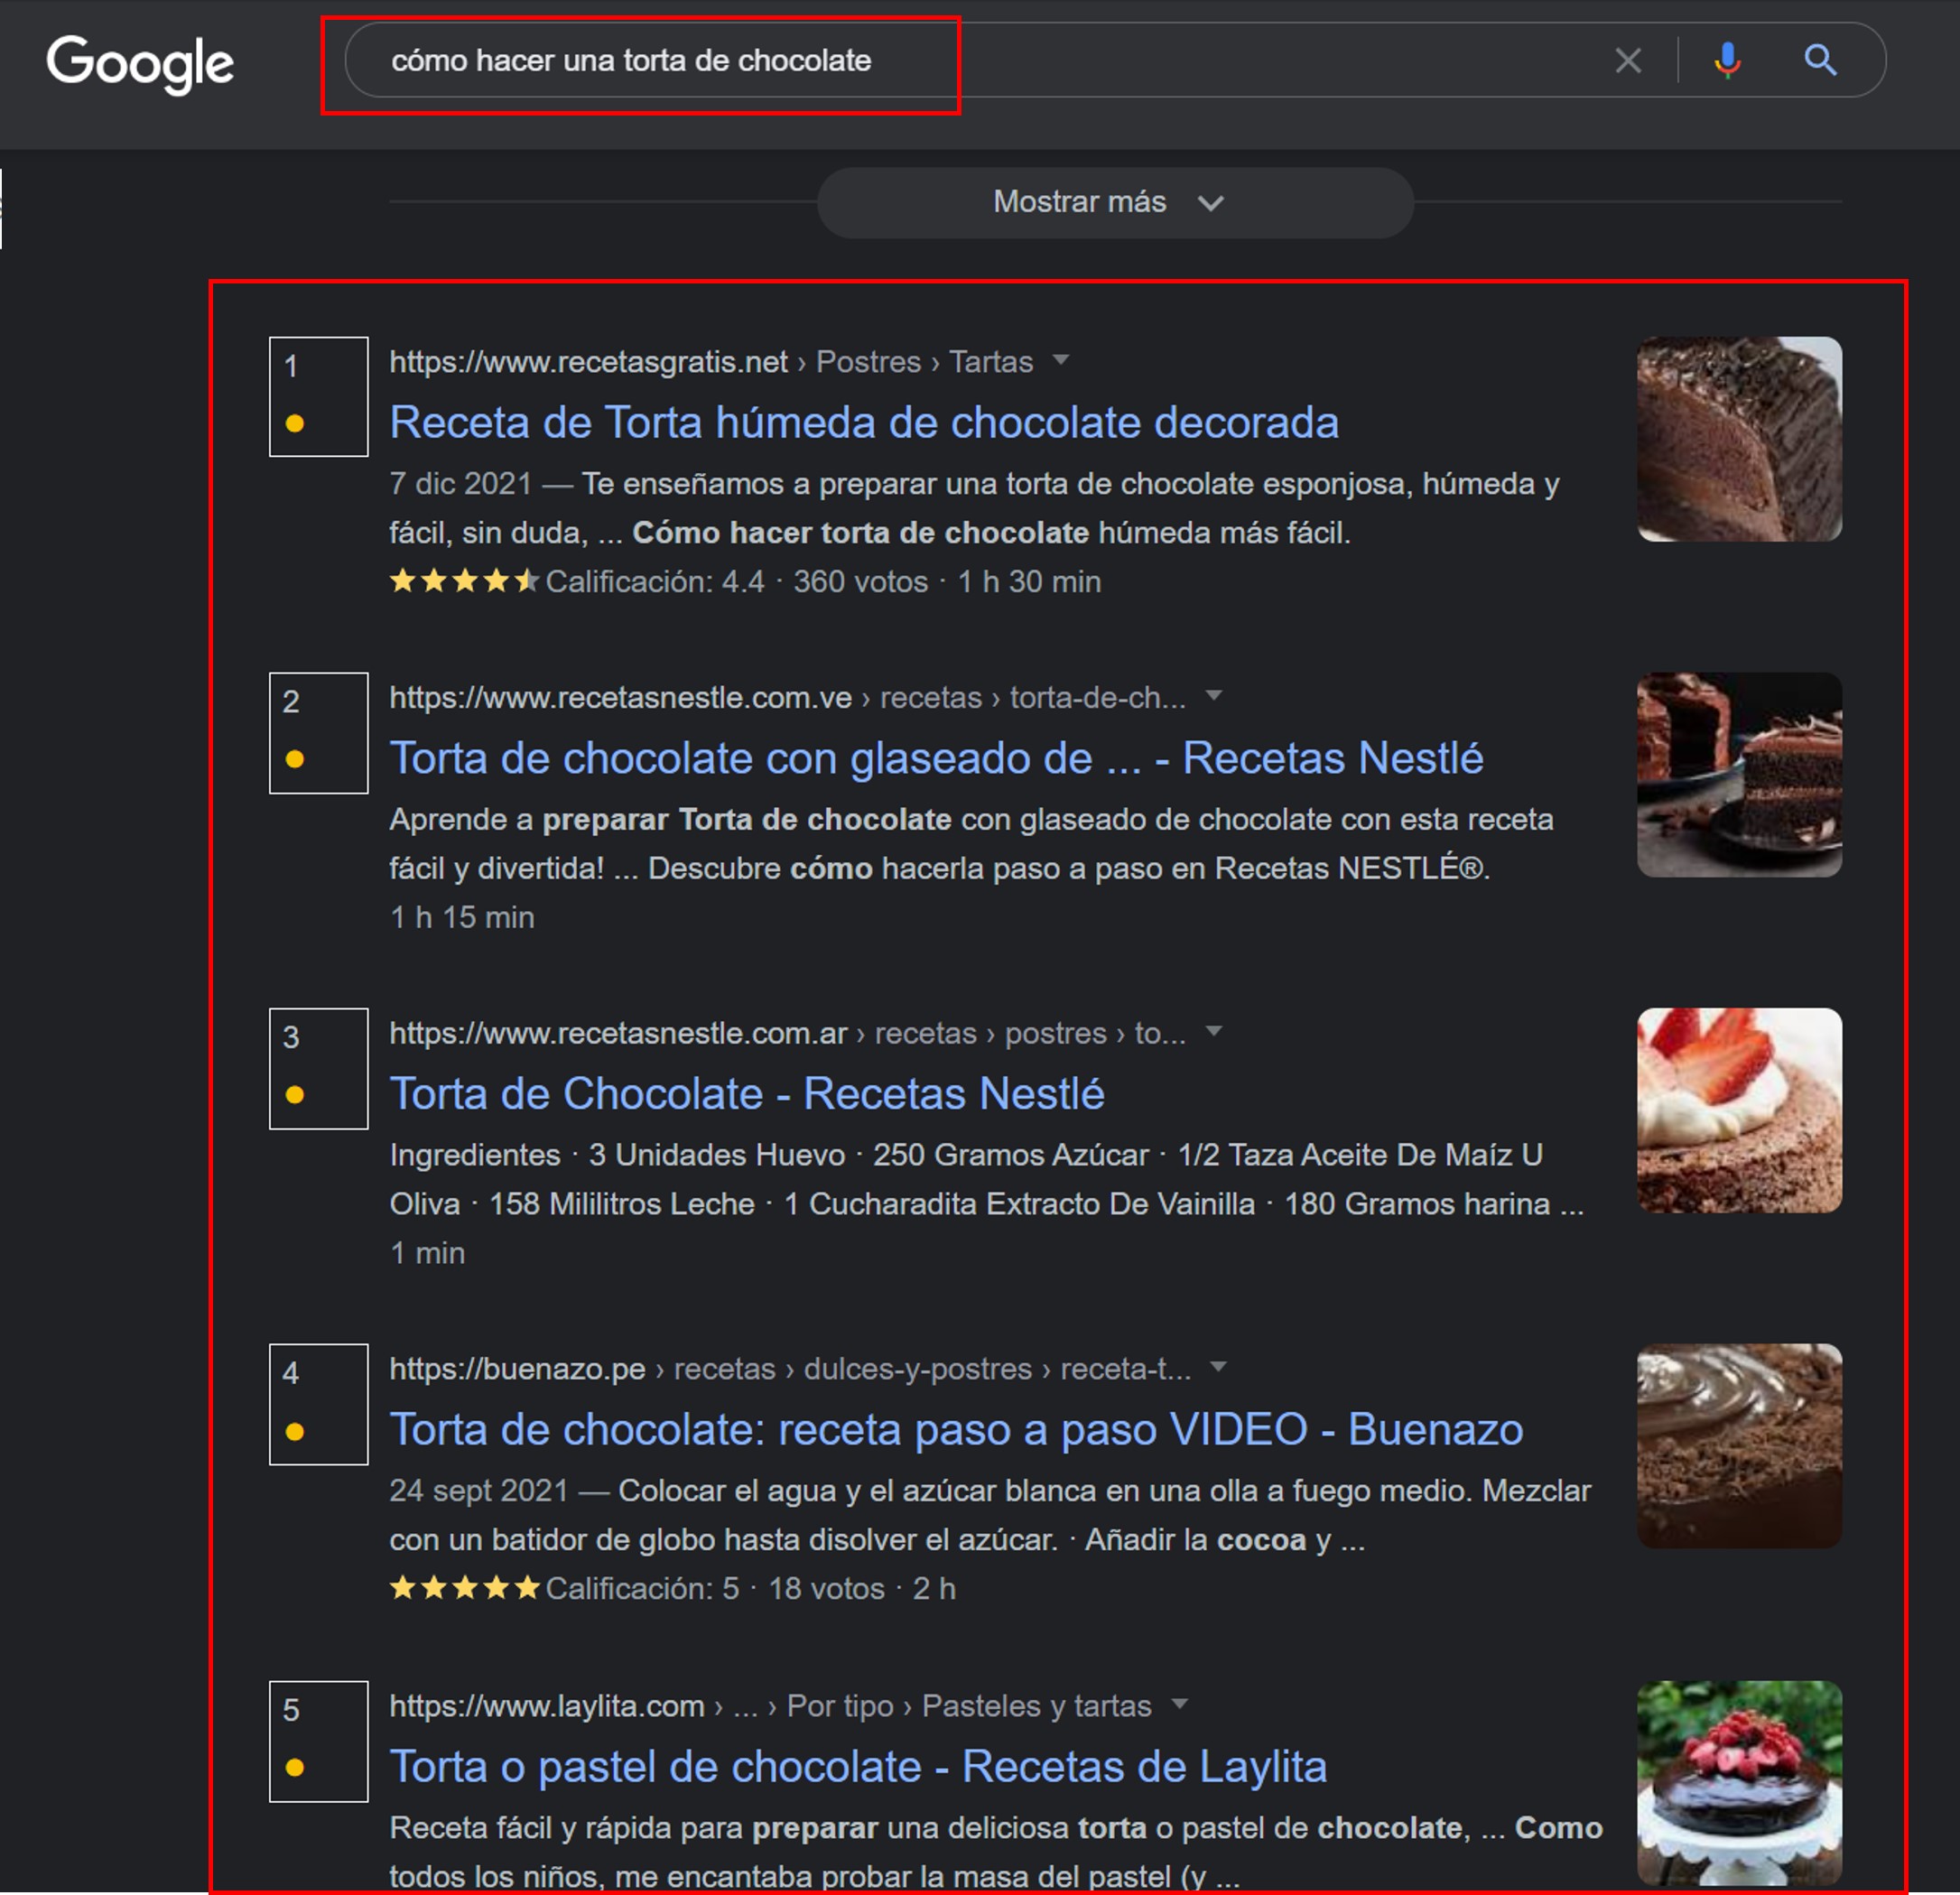Open 'Receta de Torta húmeda de chocolate decorada'

(863, 422)
